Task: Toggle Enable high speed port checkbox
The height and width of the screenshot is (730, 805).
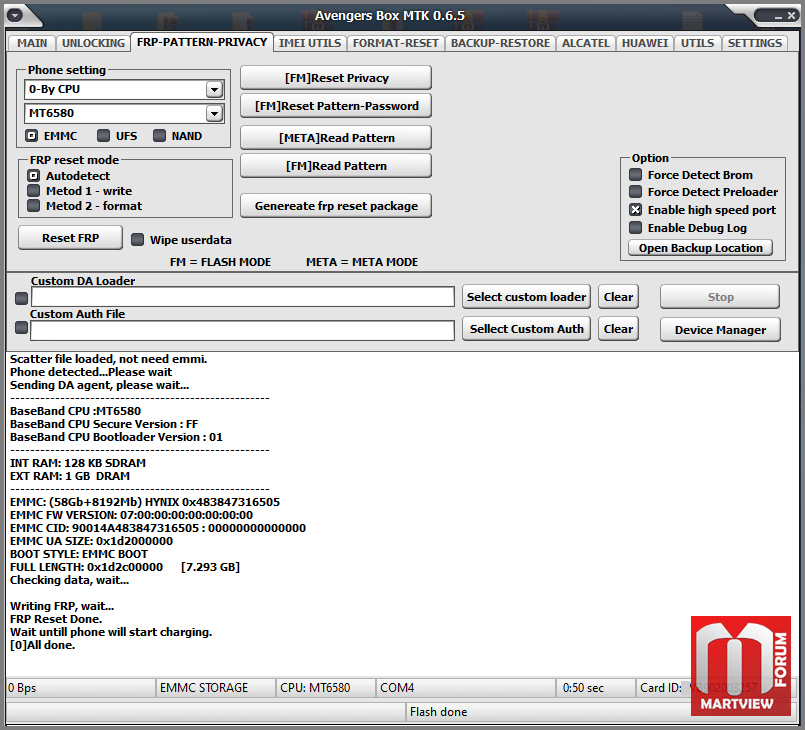Action: coord(636,210)
